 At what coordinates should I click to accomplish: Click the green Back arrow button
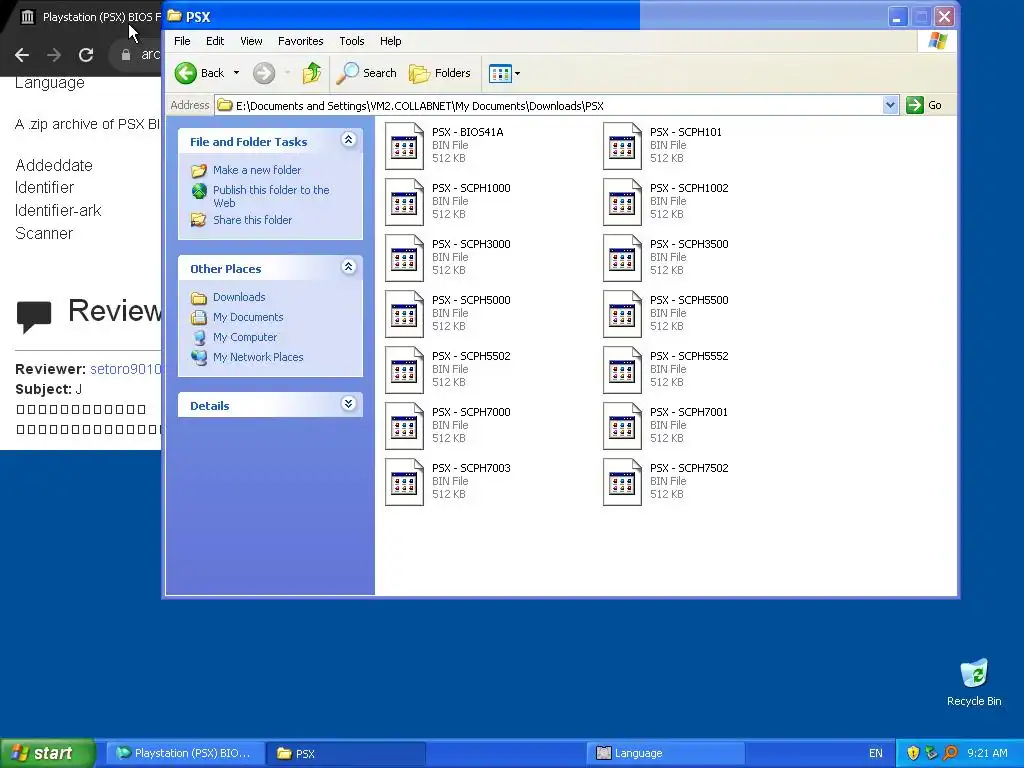pyautogui.click(x=185, y=73)
